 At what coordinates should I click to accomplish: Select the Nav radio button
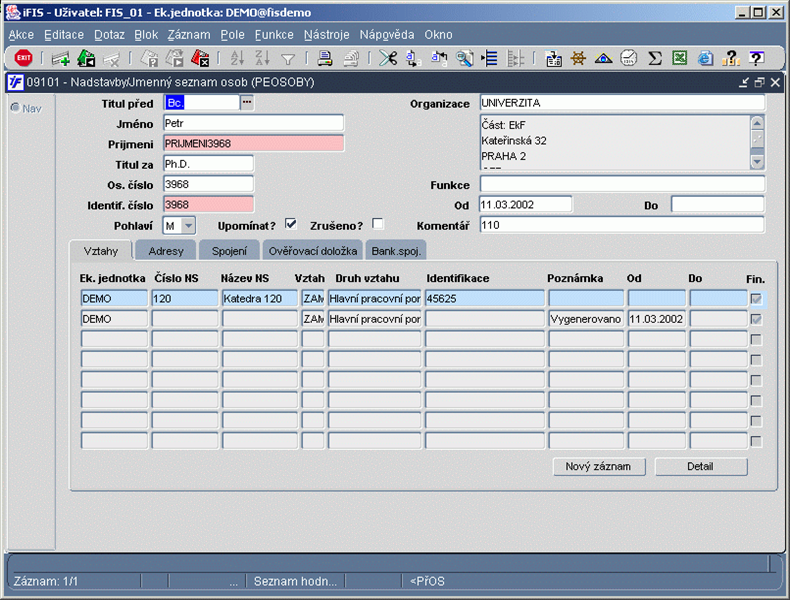[x=15, y=107]
